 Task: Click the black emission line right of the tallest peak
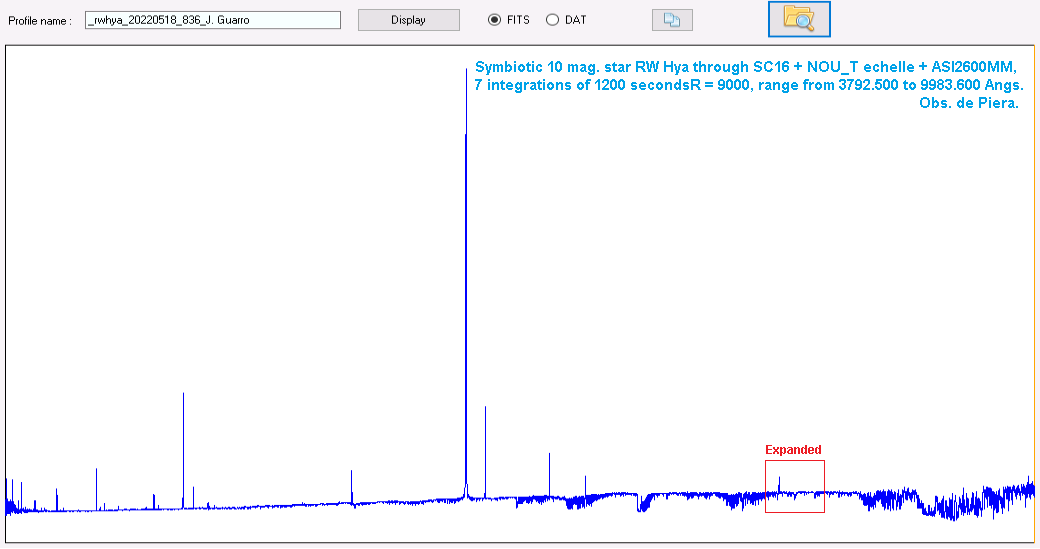(485, 440)
